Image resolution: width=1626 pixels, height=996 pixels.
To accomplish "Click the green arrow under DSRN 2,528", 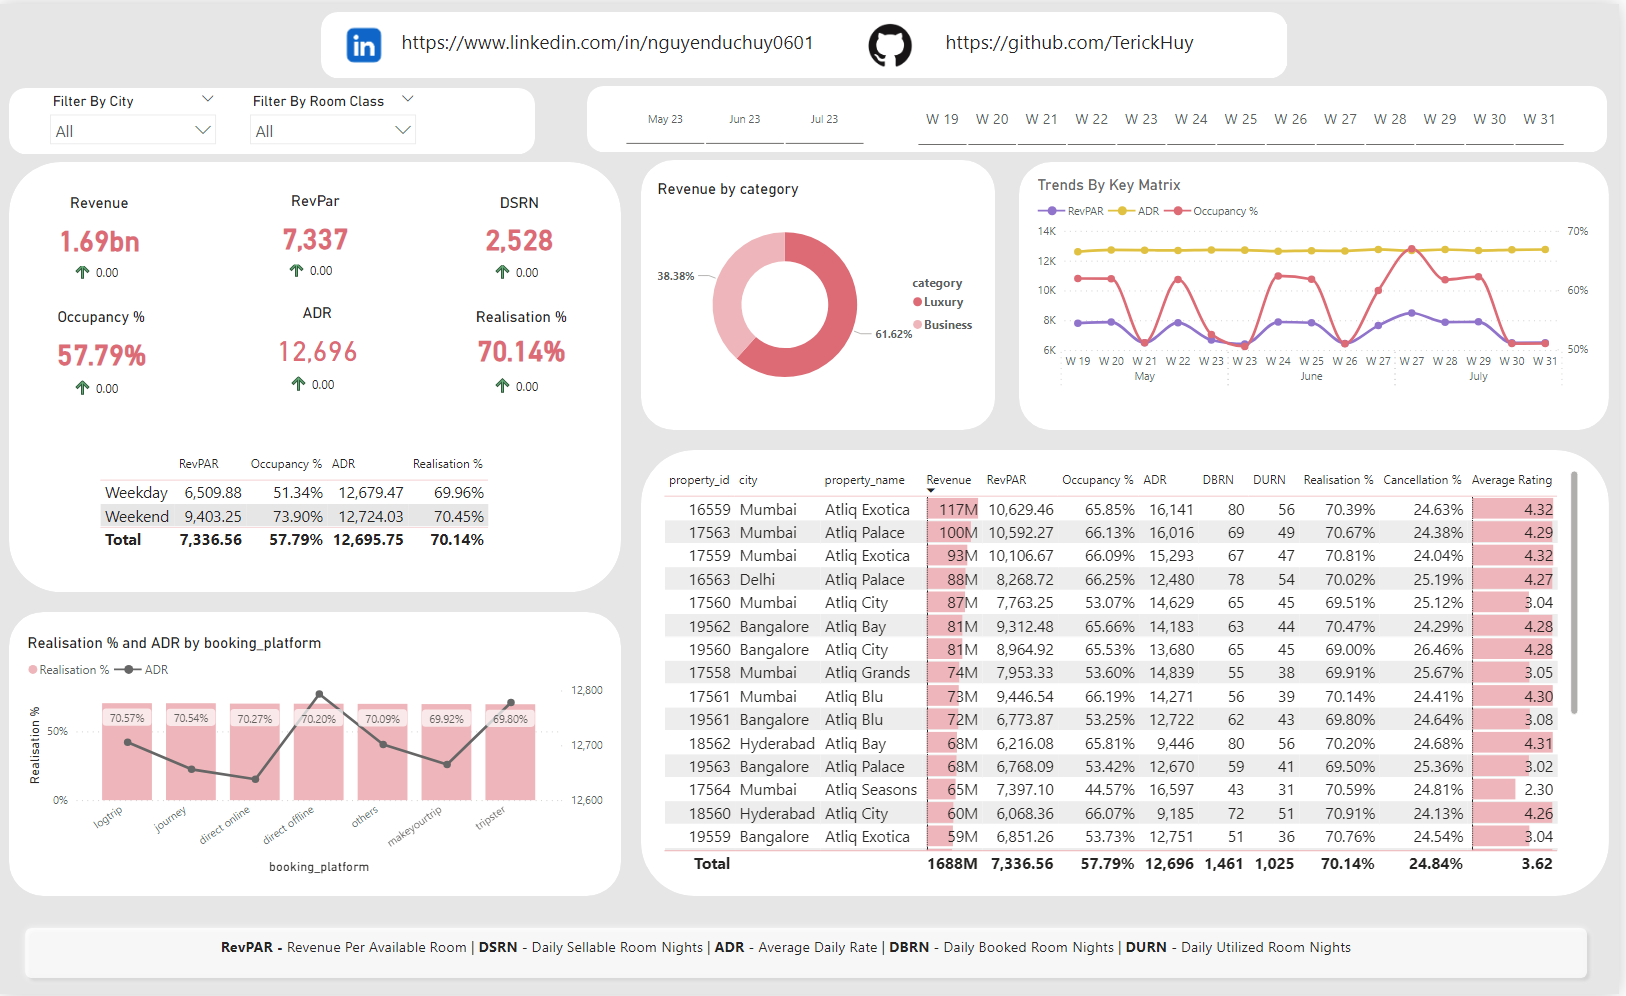I will point(502,272).
